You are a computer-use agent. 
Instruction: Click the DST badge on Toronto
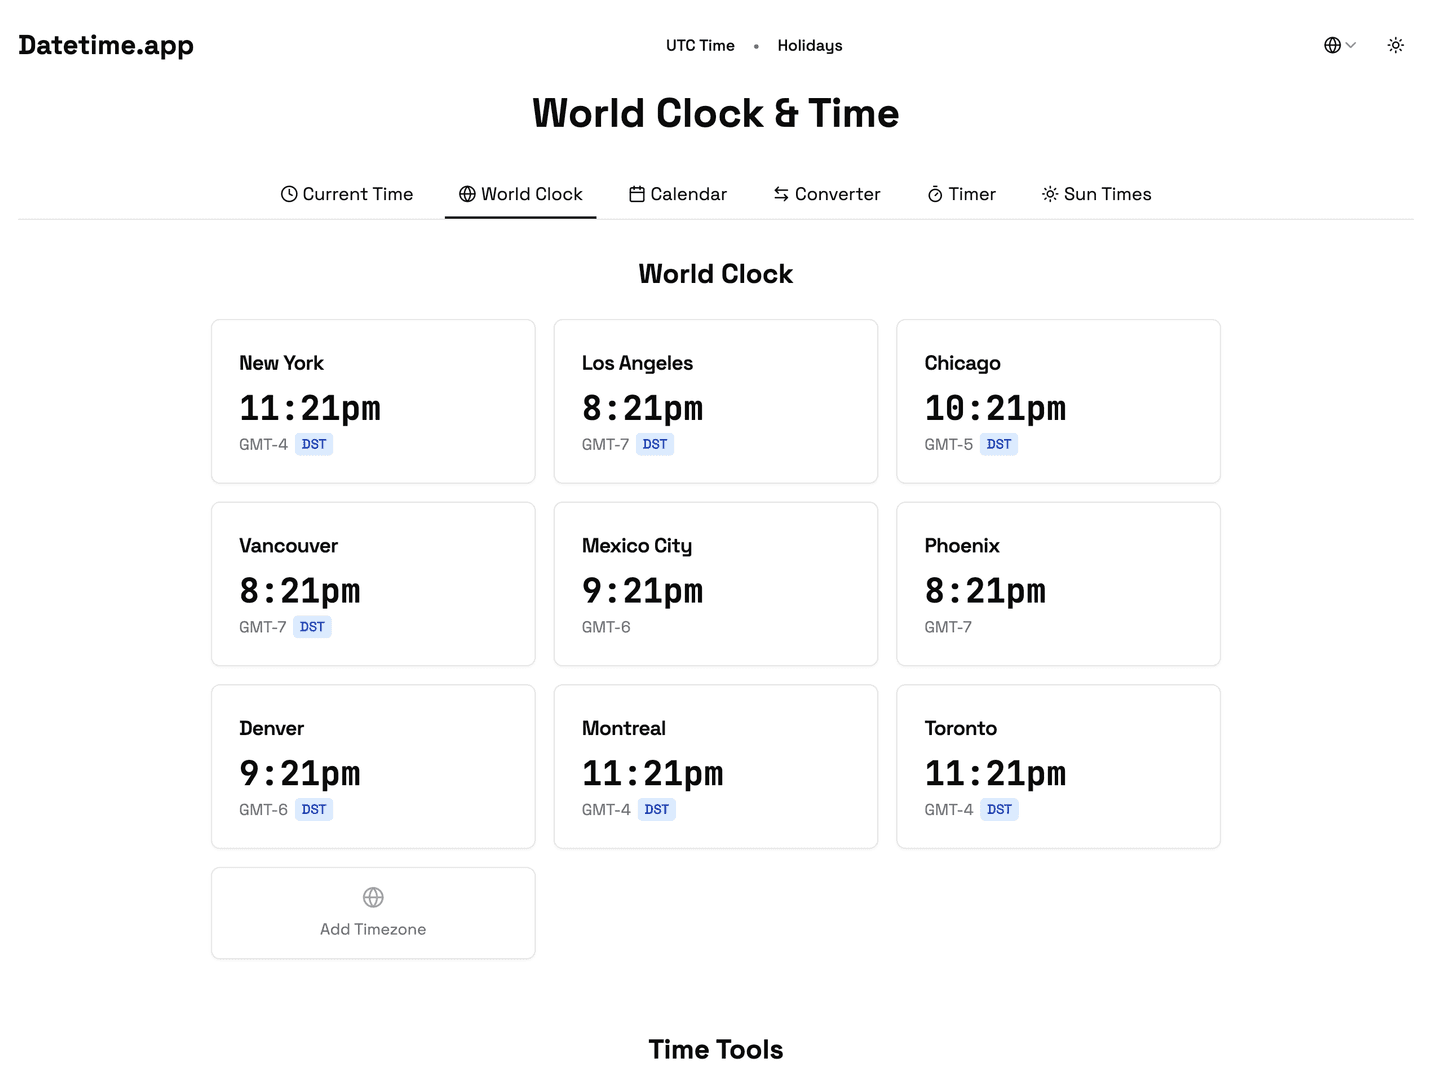(999, 810)
